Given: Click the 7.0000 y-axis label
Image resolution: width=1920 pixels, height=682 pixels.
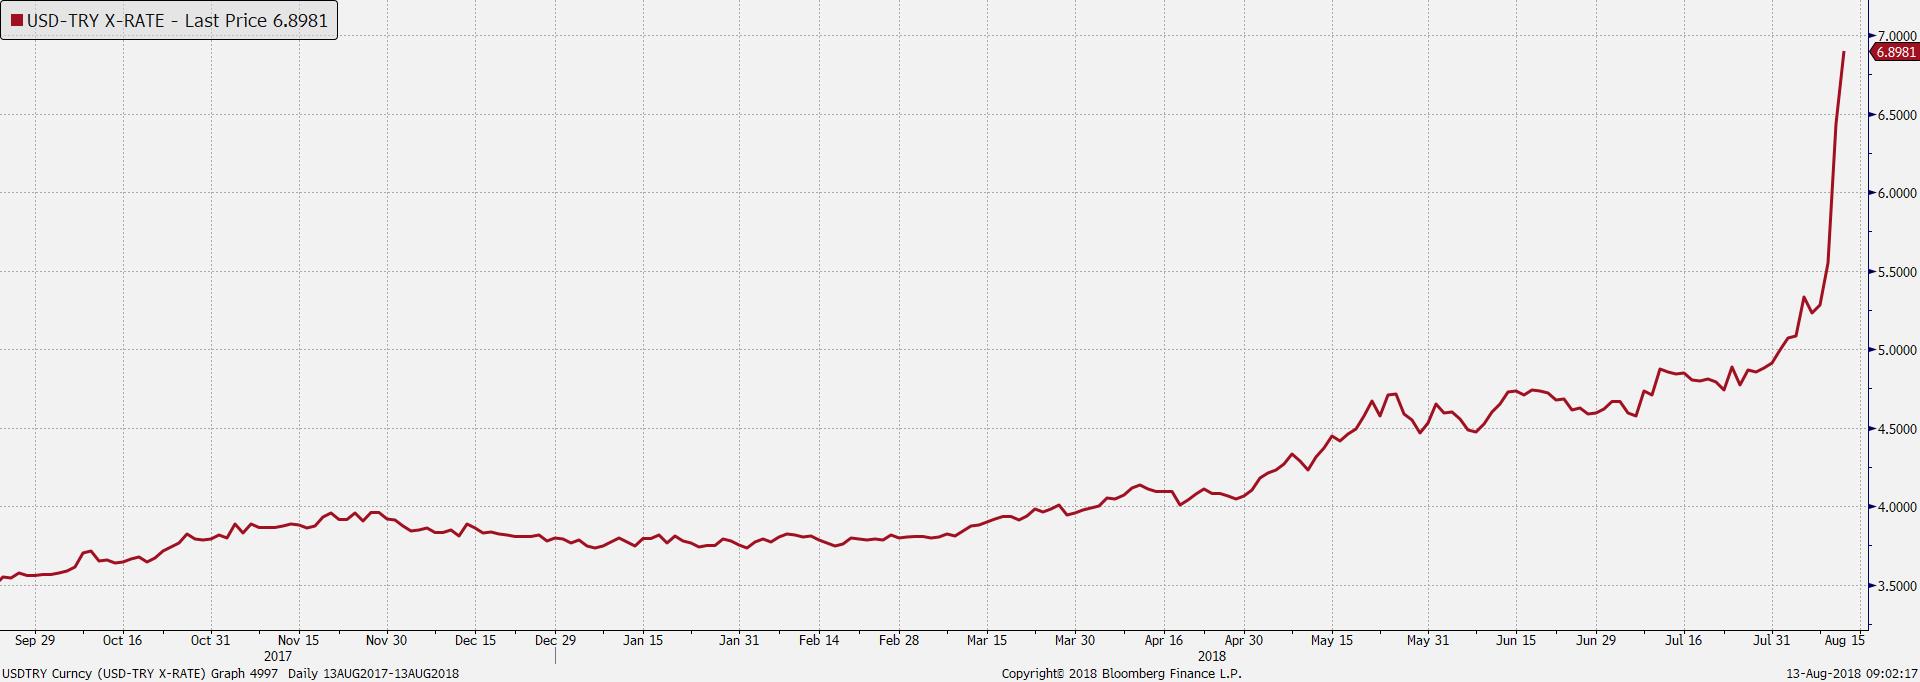Looking at the screenshot, I should coord(1895,36).
